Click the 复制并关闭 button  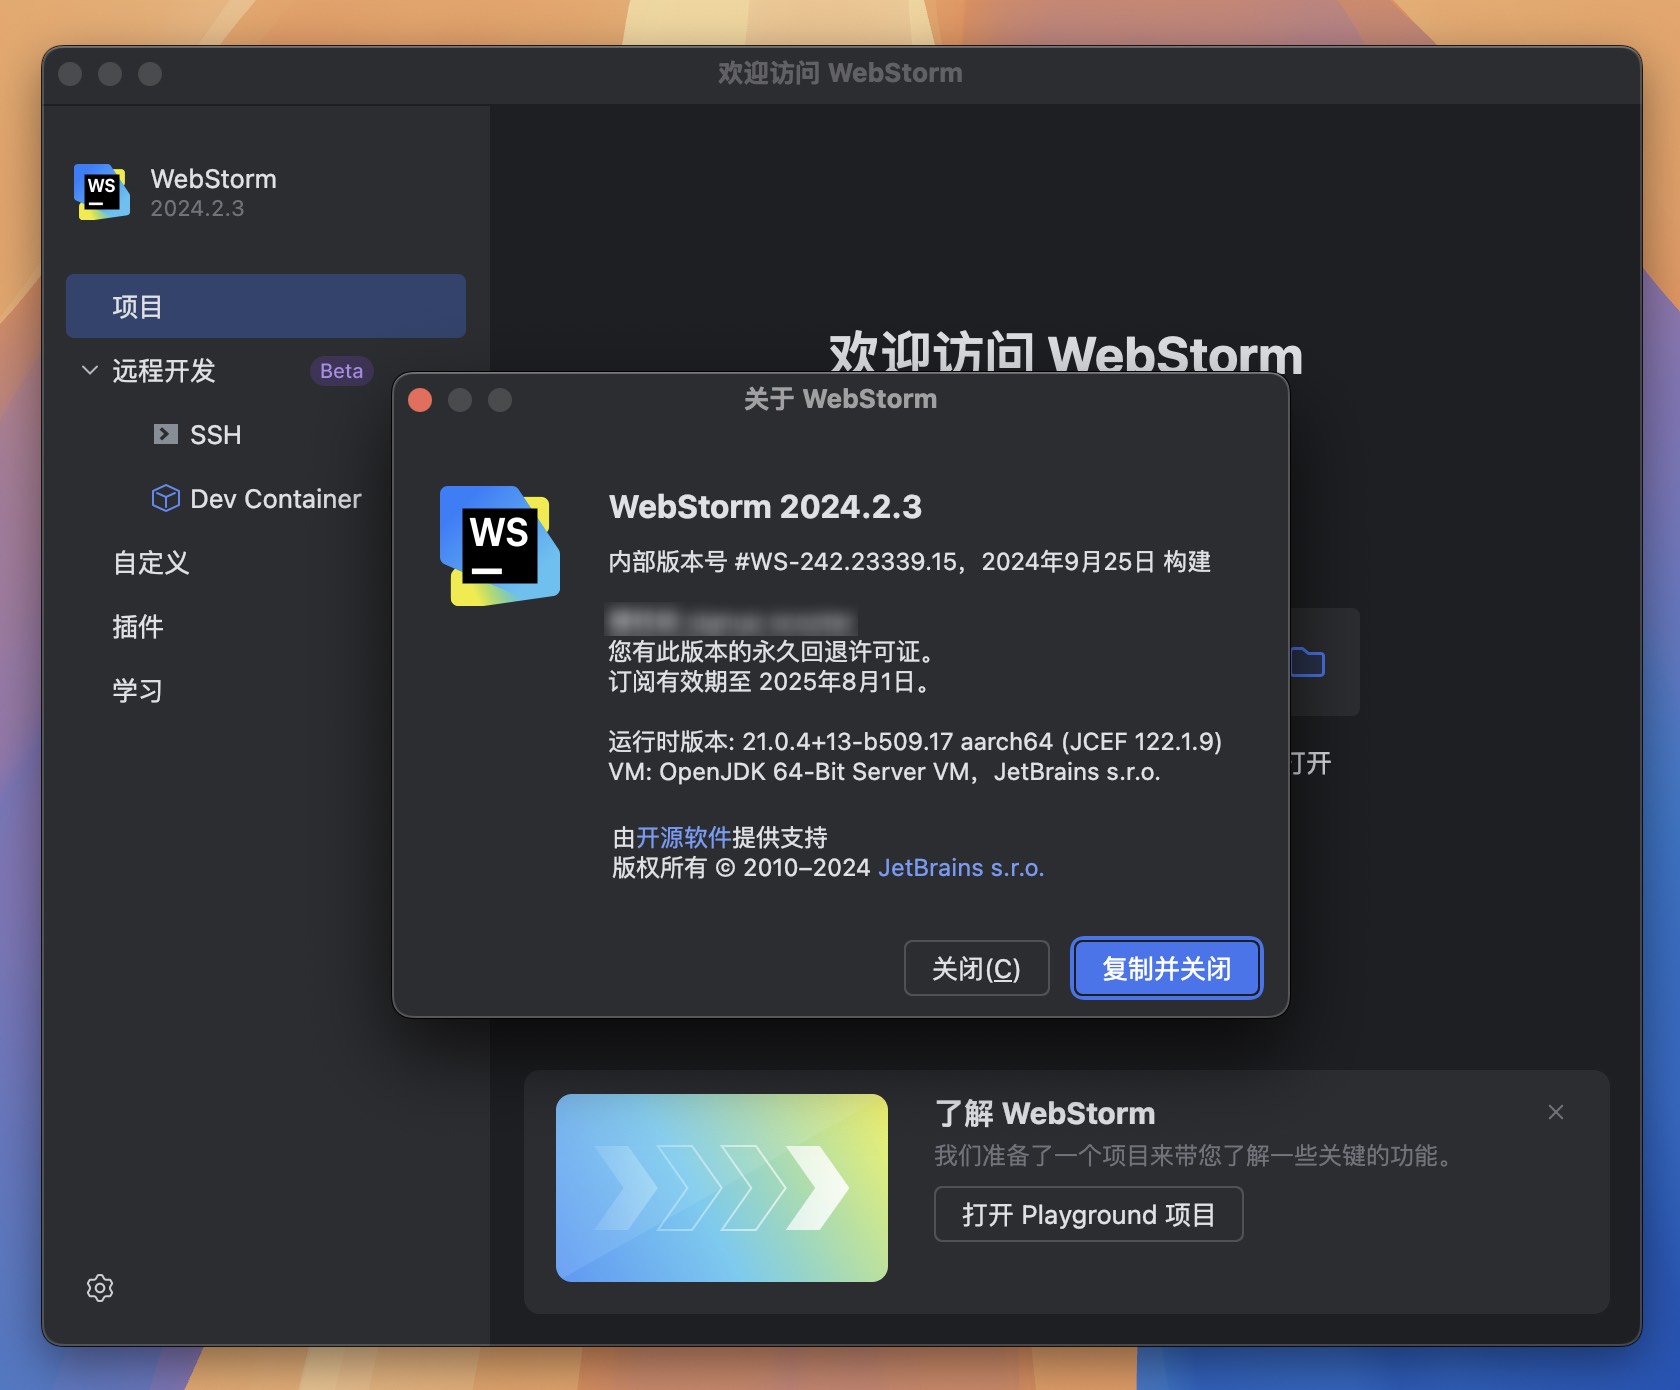pyautogui.click(x=1166, y=968)
